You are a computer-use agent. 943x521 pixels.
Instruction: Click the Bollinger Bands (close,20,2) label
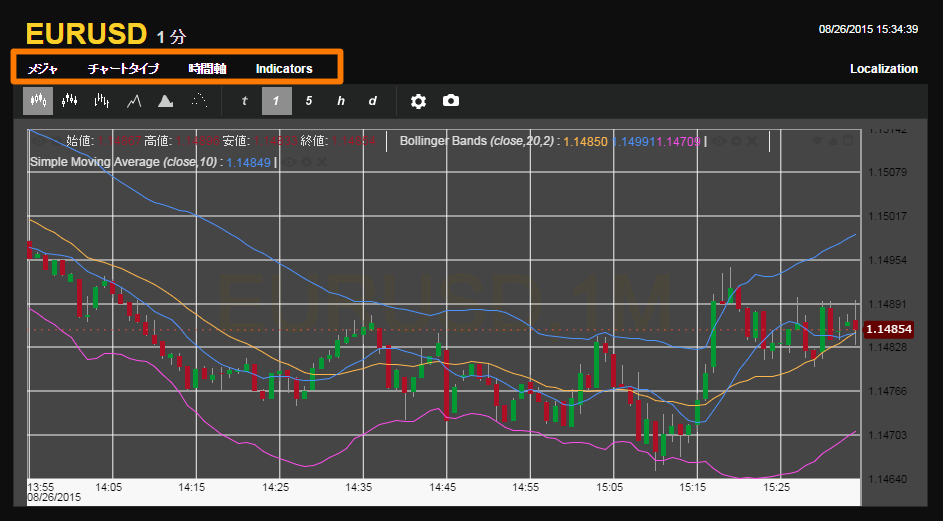pyautogui.click(x=477, y=141)
